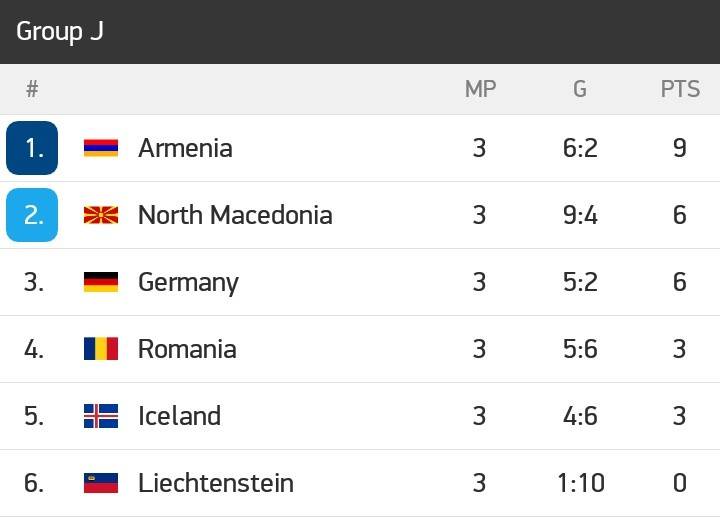
Task: Click the dark blue rank 1 badge
Action: coord(32,148)
